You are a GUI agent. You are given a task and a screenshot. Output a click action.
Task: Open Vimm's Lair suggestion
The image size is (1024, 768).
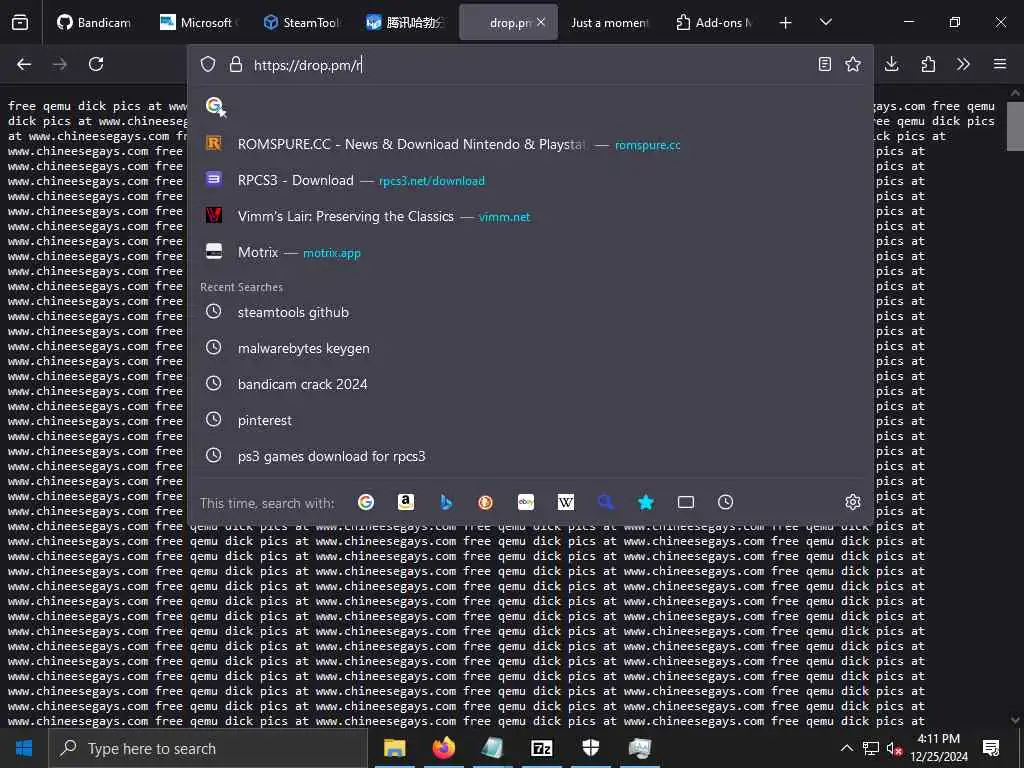[530, 216]
